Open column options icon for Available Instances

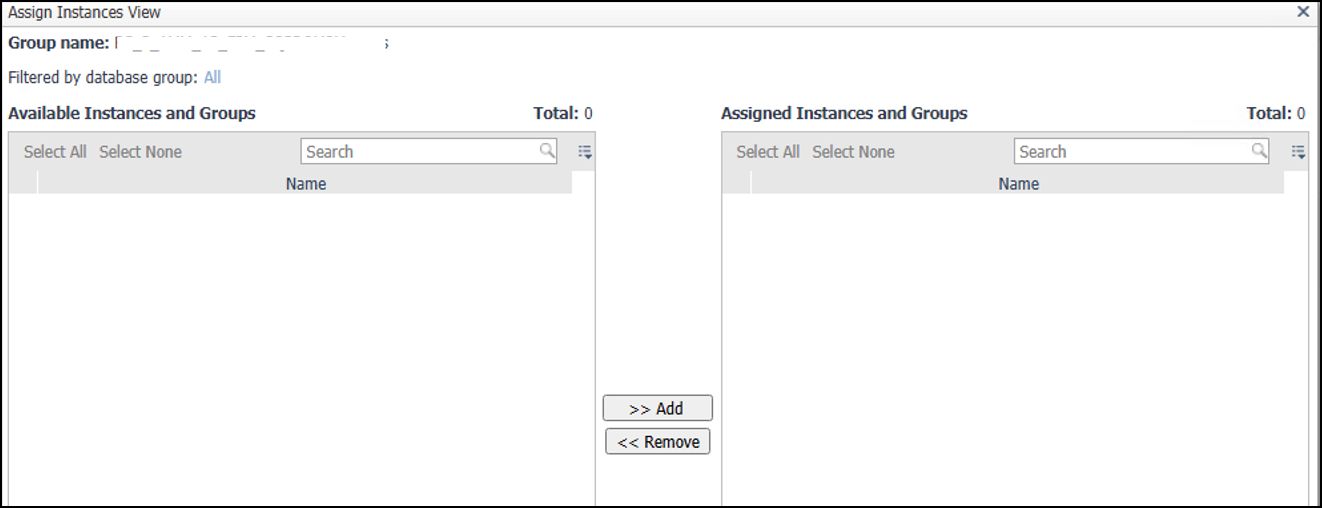point(585,152)
